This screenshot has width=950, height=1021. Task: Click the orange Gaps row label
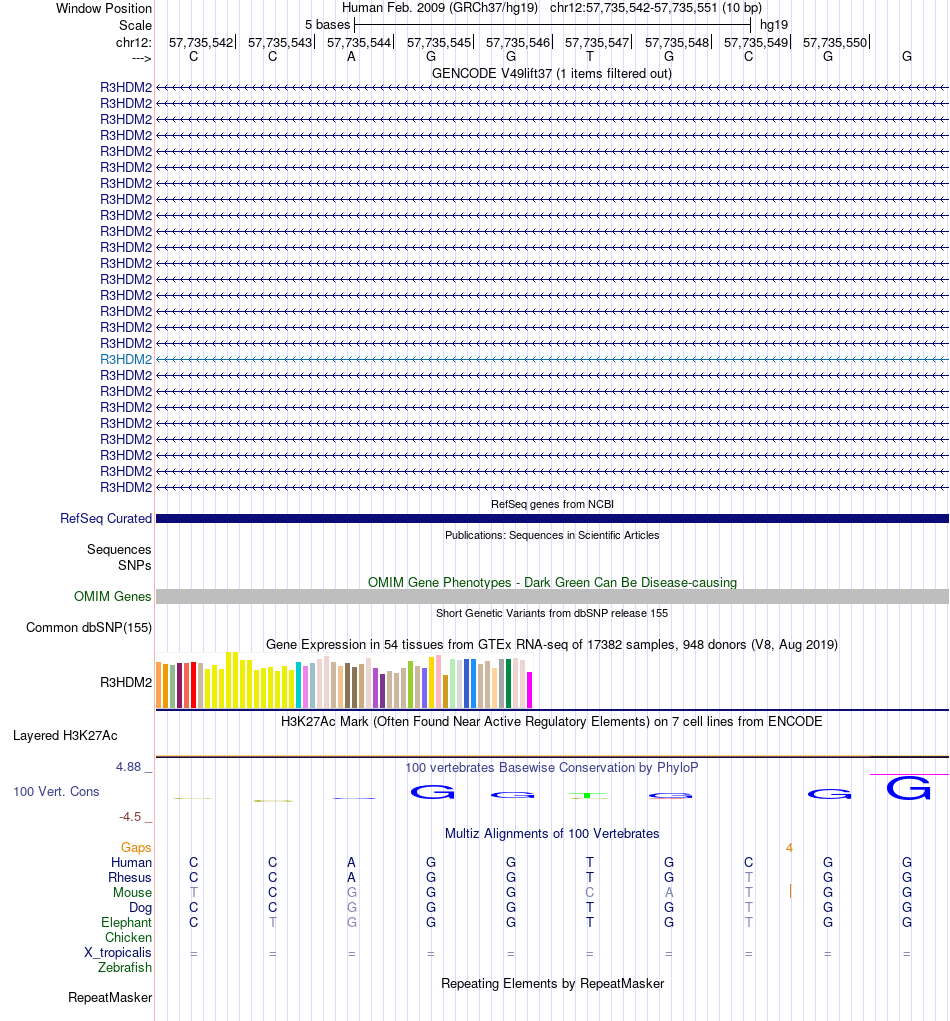[135, 848]
